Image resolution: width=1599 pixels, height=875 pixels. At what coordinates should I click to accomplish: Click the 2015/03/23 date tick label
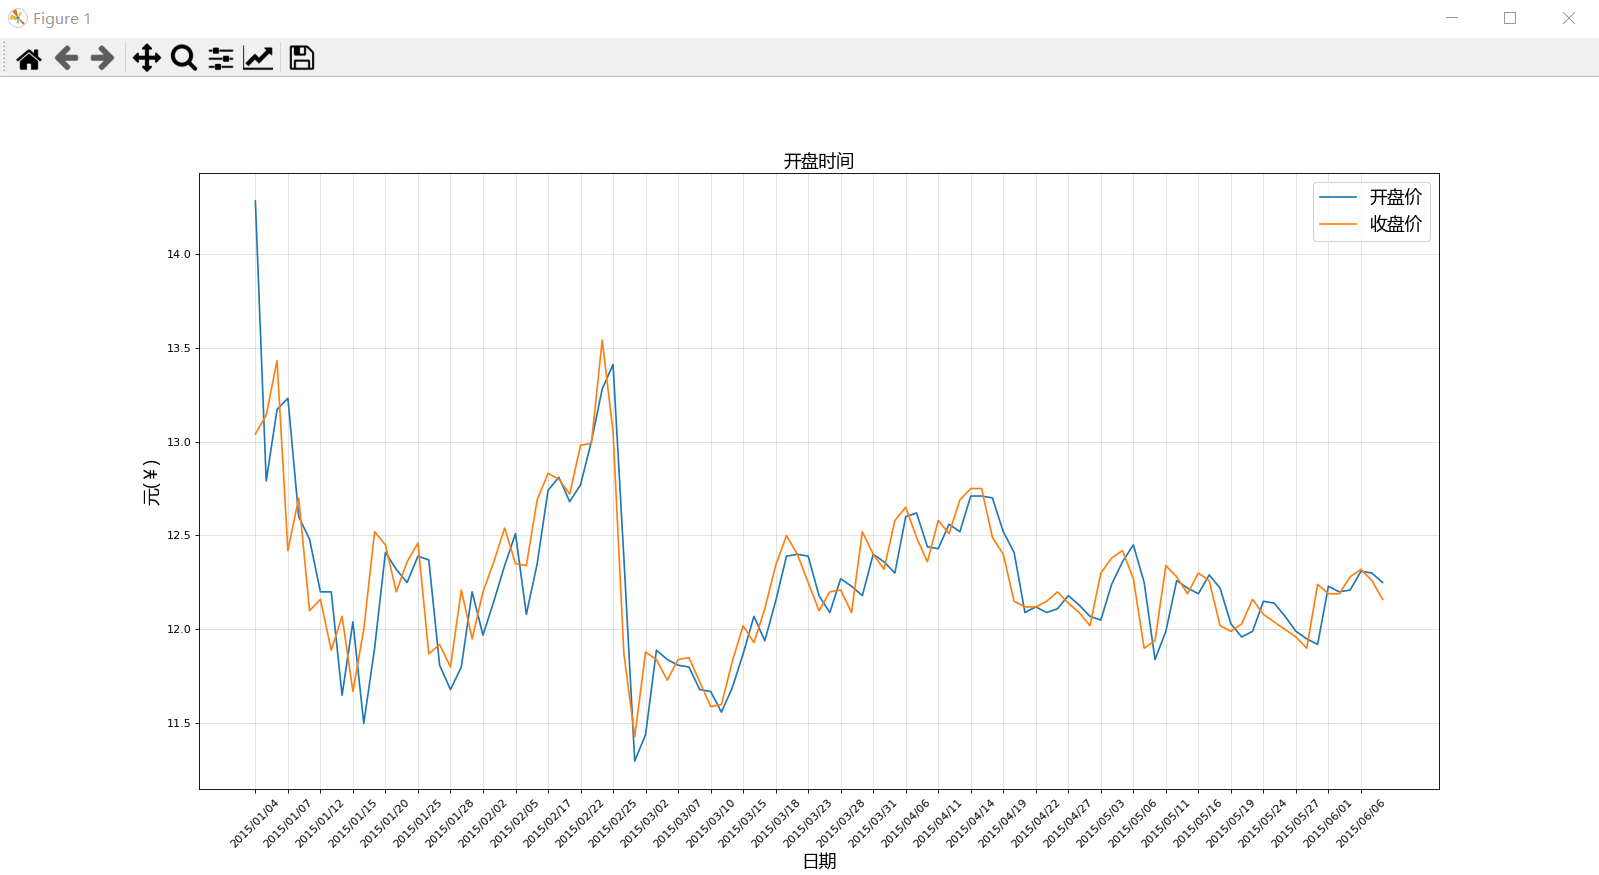coord(807,824)
